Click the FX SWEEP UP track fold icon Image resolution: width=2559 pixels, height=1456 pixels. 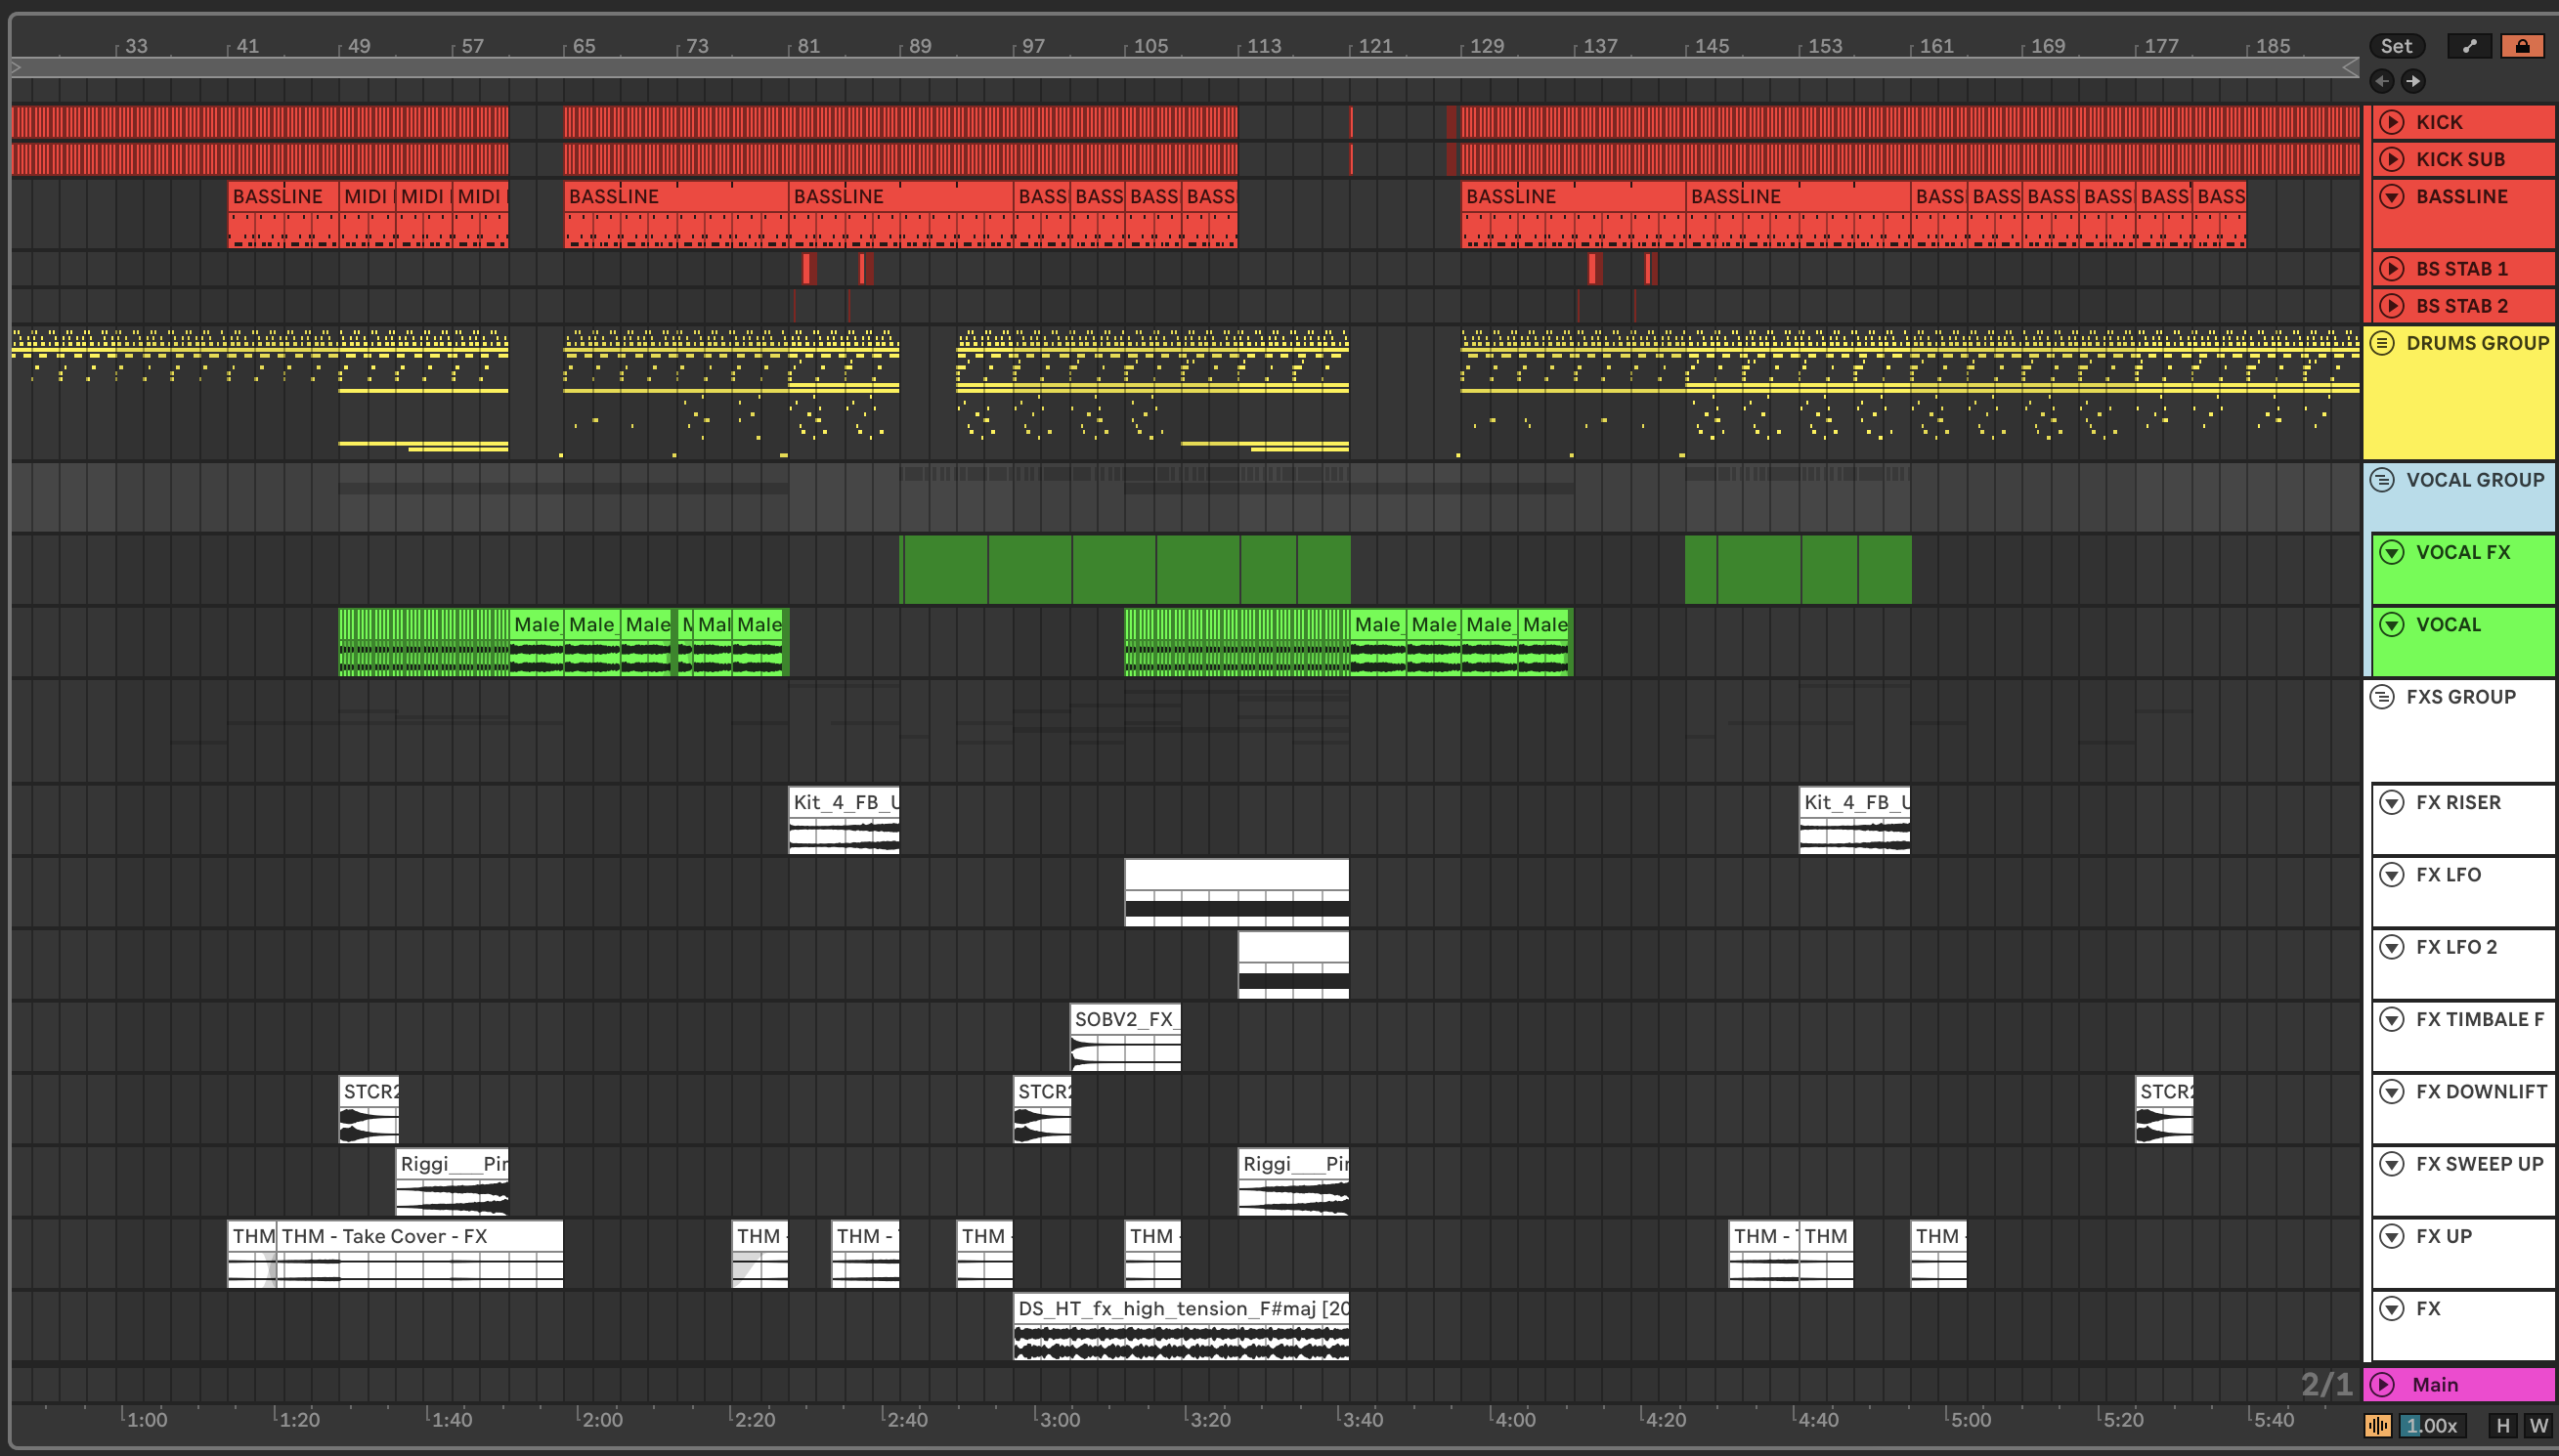coord(2392,1164)
